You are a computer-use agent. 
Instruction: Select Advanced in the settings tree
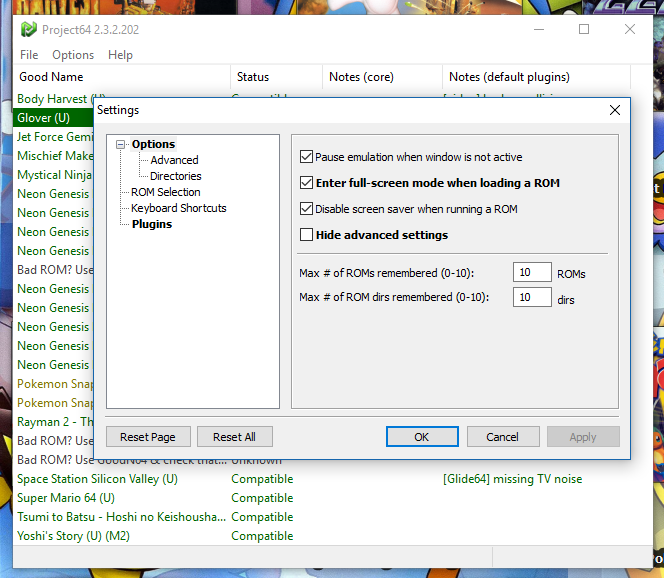[x=174, y=160]
